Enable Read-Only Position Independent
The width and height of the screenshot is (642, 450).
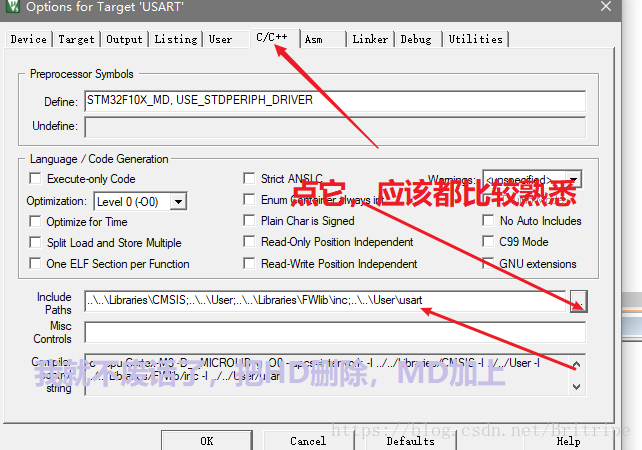249,241
